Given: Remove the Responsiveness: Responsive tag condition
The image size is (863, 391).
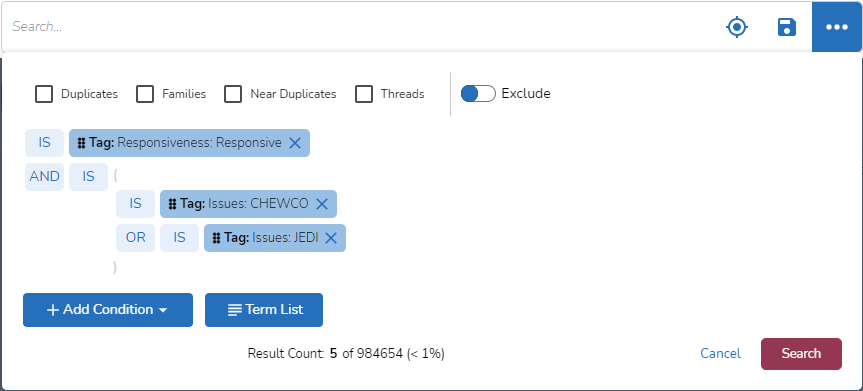Looking at the screenshot, I should (x=295, y=143).
